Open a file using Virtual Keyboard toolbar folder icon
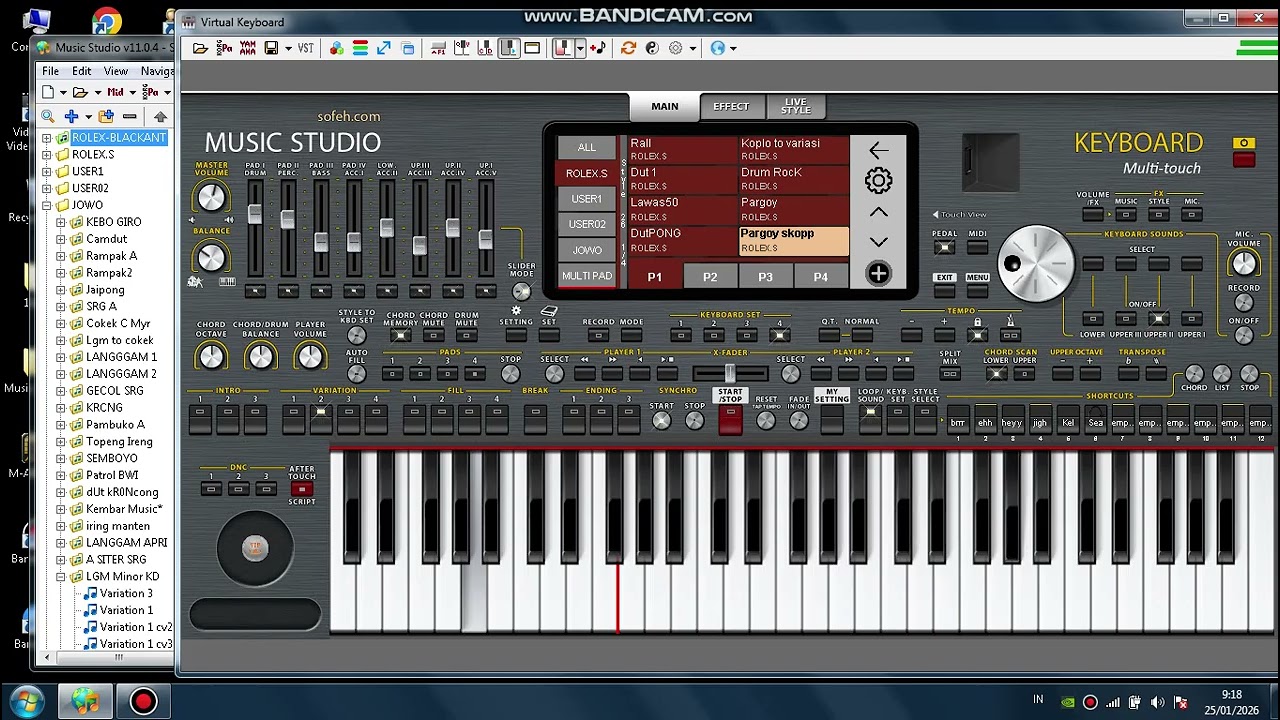Viewport: 1280px width, 720px height. [200, 48]
